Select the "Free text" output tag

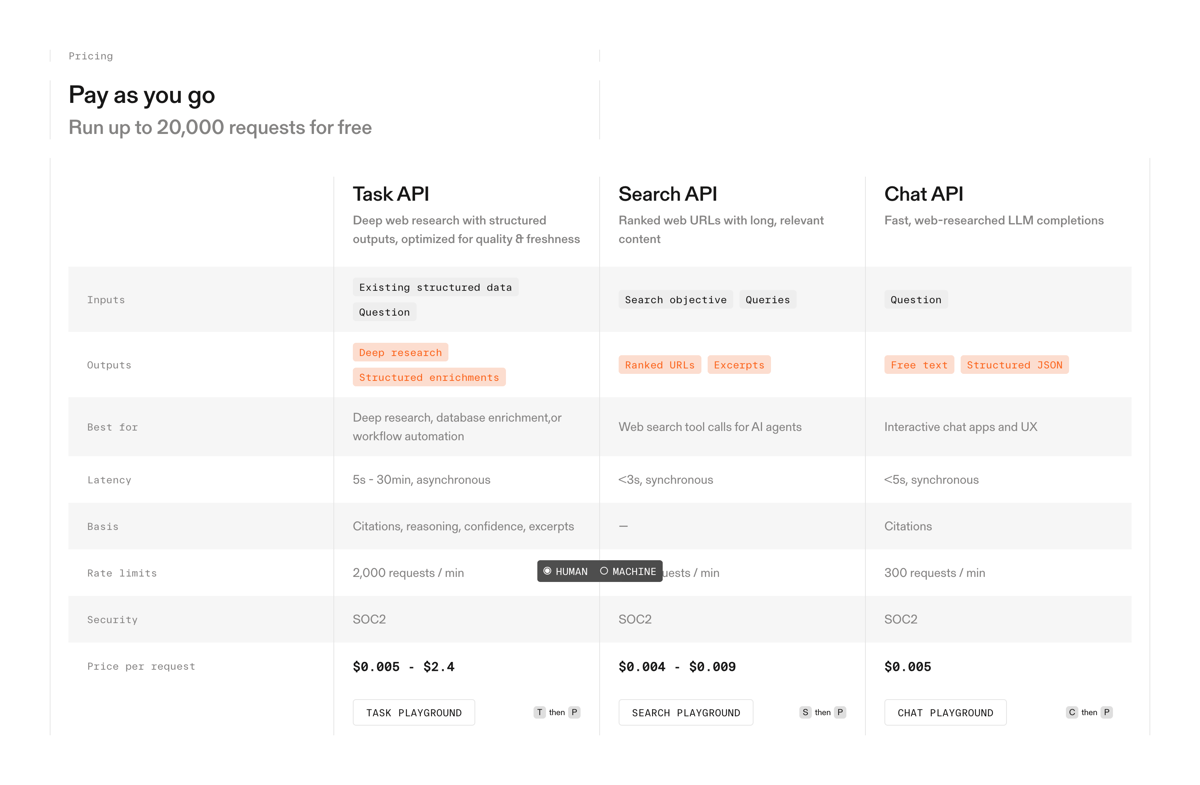pyautogui.click(x=918, y=364)
